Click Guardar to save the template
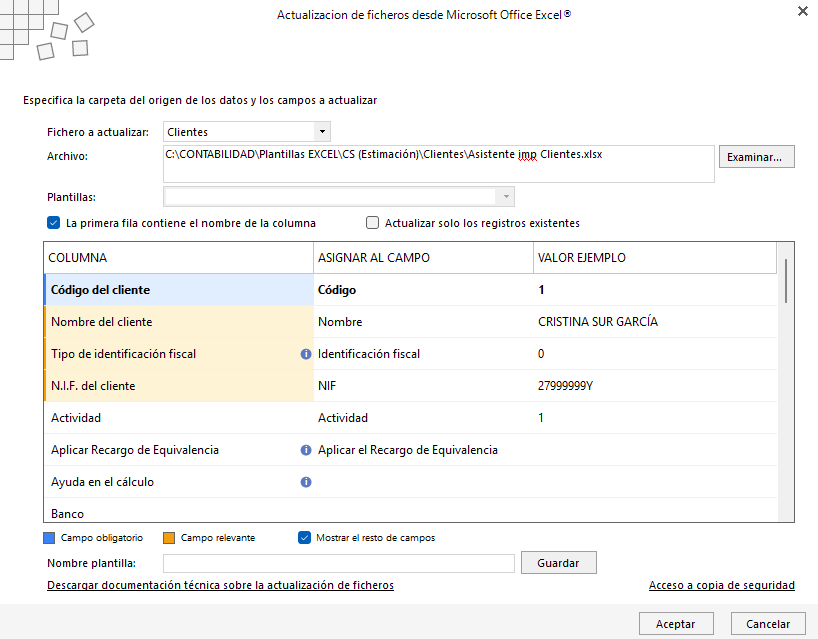The image size is (818, 639). coord(558,563)
